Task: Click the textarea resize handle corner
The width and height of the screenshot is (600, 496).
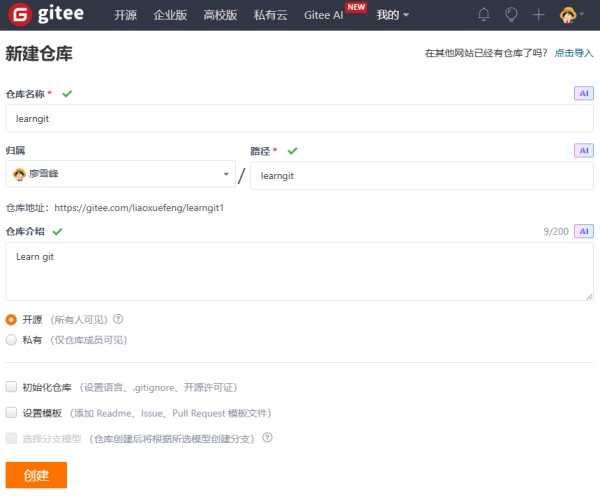Action: point(589,297)
